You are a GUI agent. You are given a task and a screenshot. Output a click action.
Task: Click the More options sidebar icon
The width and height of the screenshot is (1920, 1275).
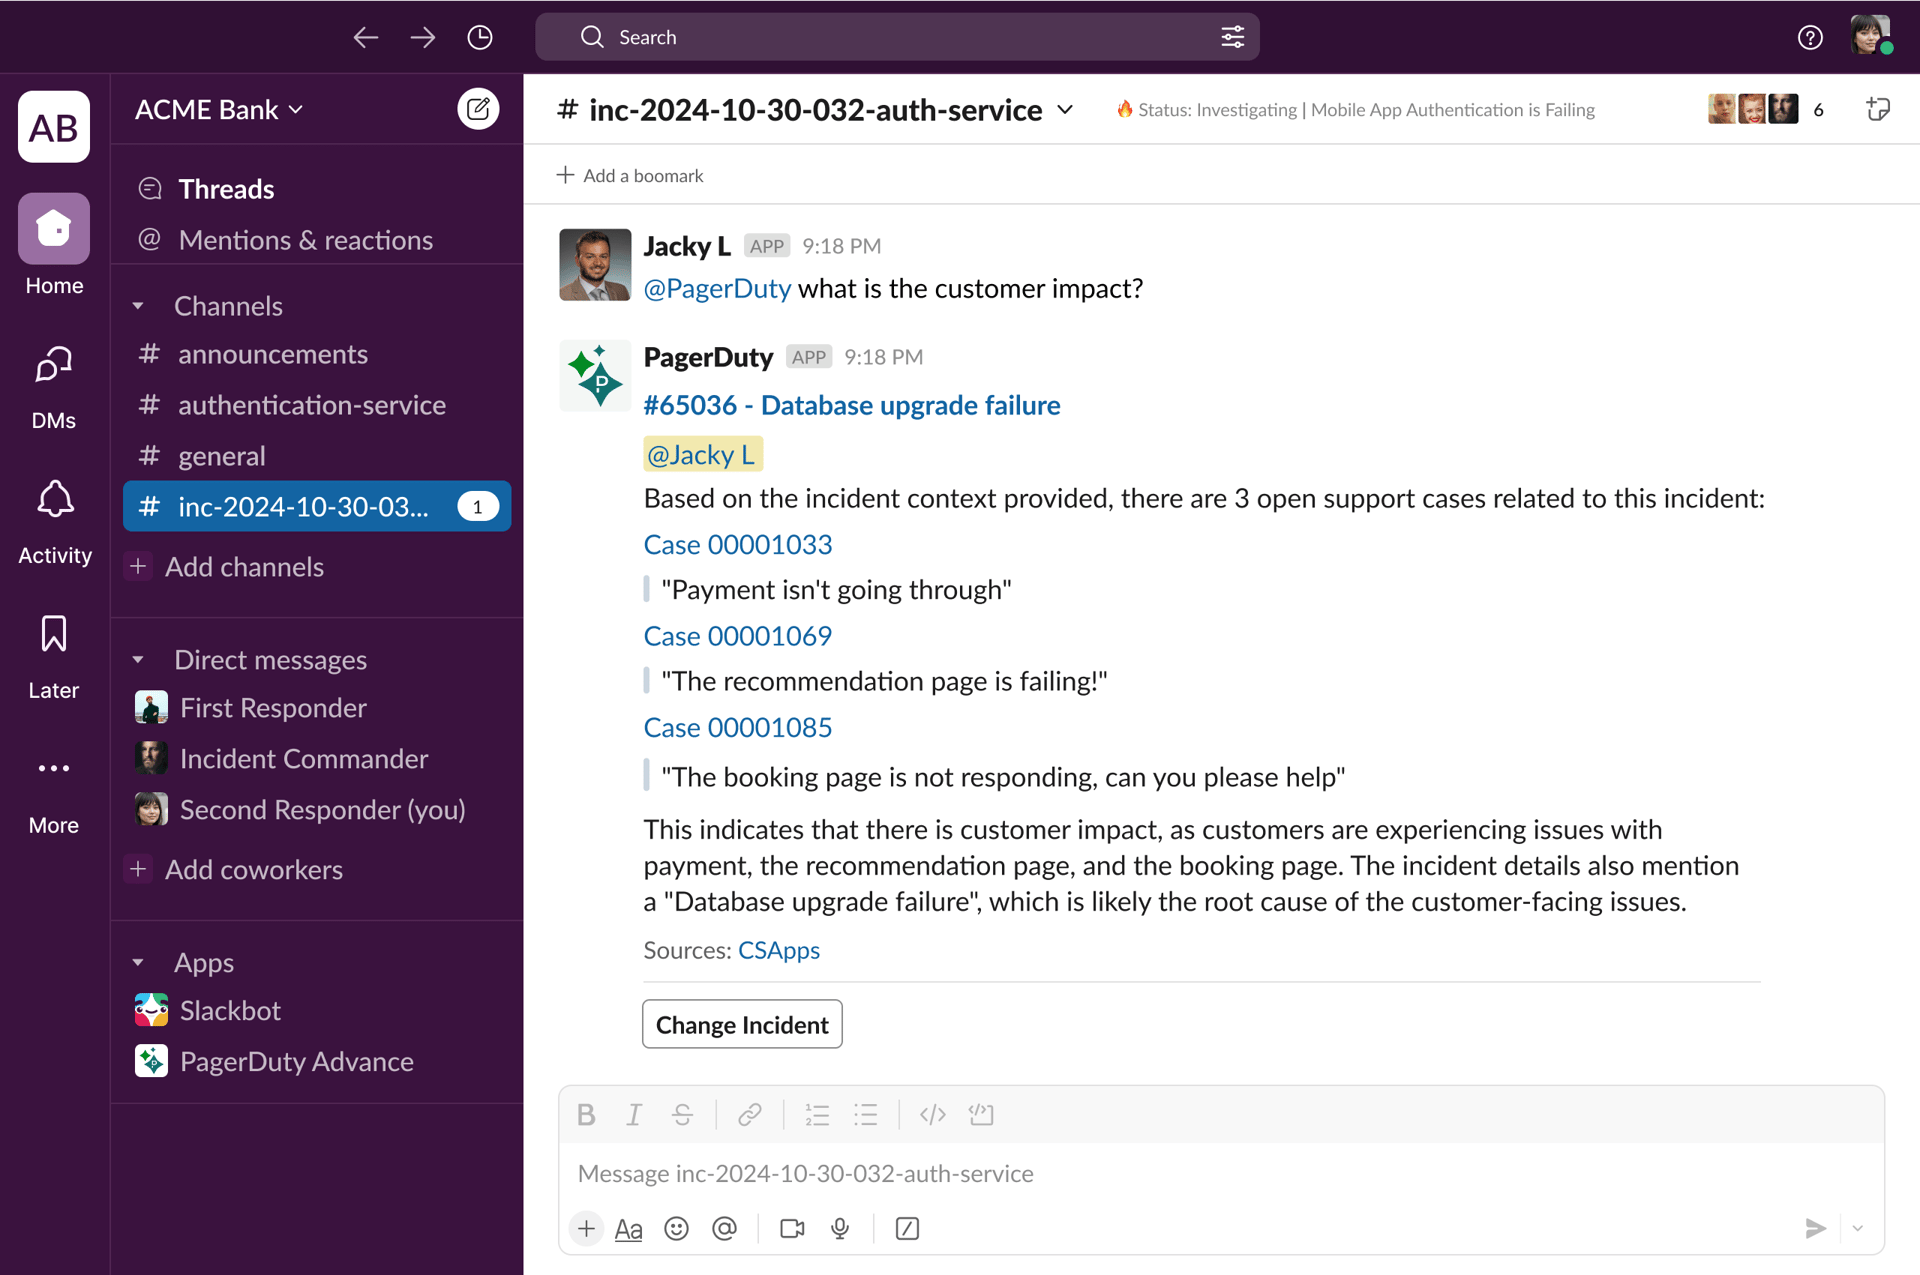point(53,768)
